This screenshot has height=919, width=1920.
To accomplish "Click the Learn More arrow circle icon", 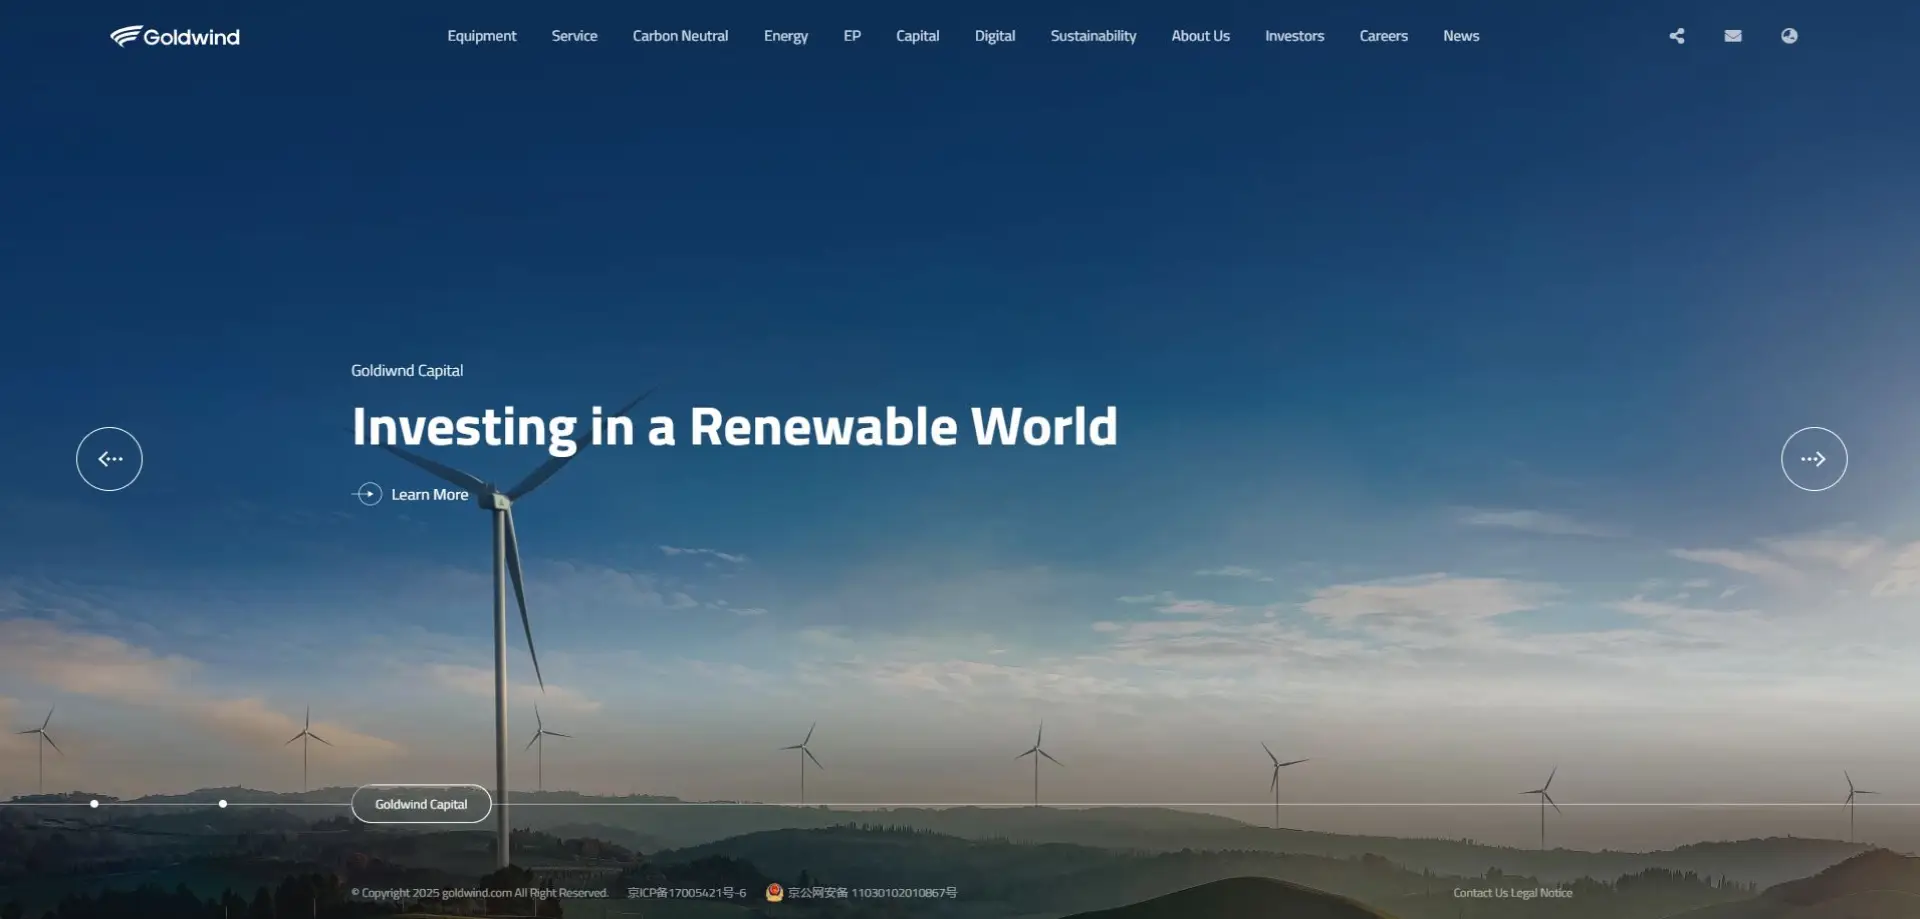I will [368, 494].
